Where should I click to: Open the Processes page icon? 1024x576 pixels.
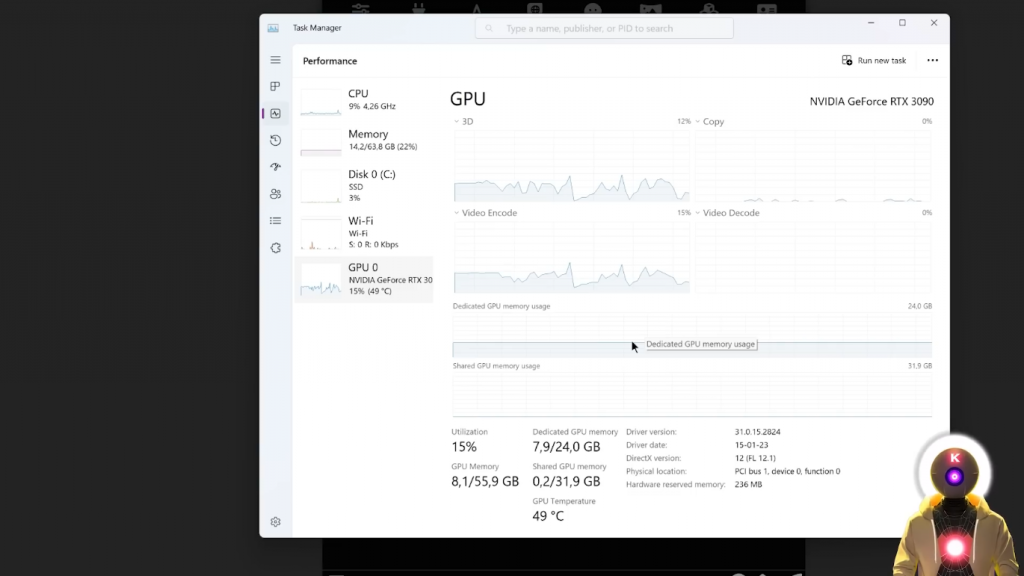pos(276,86)
